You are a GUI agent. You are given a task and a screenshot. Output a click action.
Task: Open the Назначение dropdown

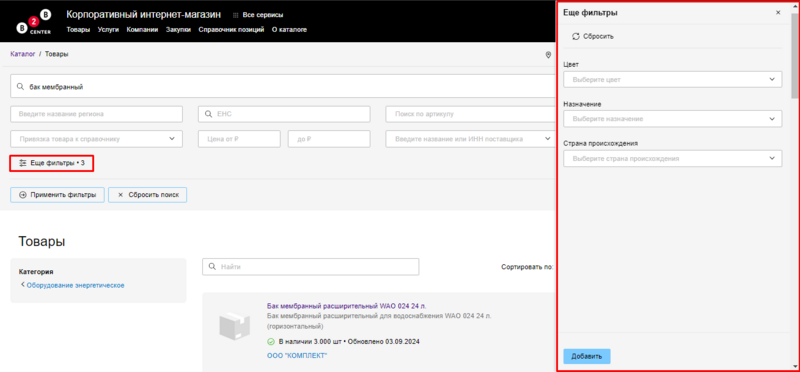pyautogui.click(x=672, y=119)
